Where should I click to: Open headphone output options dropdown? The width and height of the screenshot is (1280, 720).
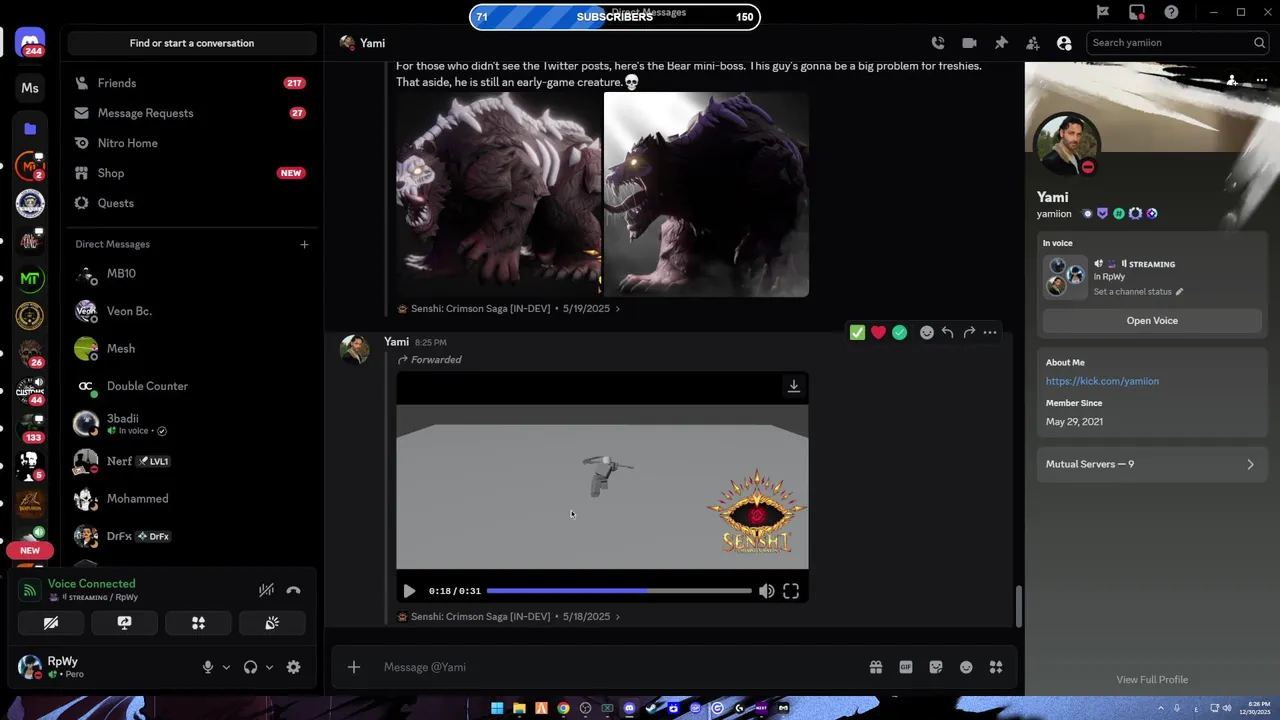269,667
